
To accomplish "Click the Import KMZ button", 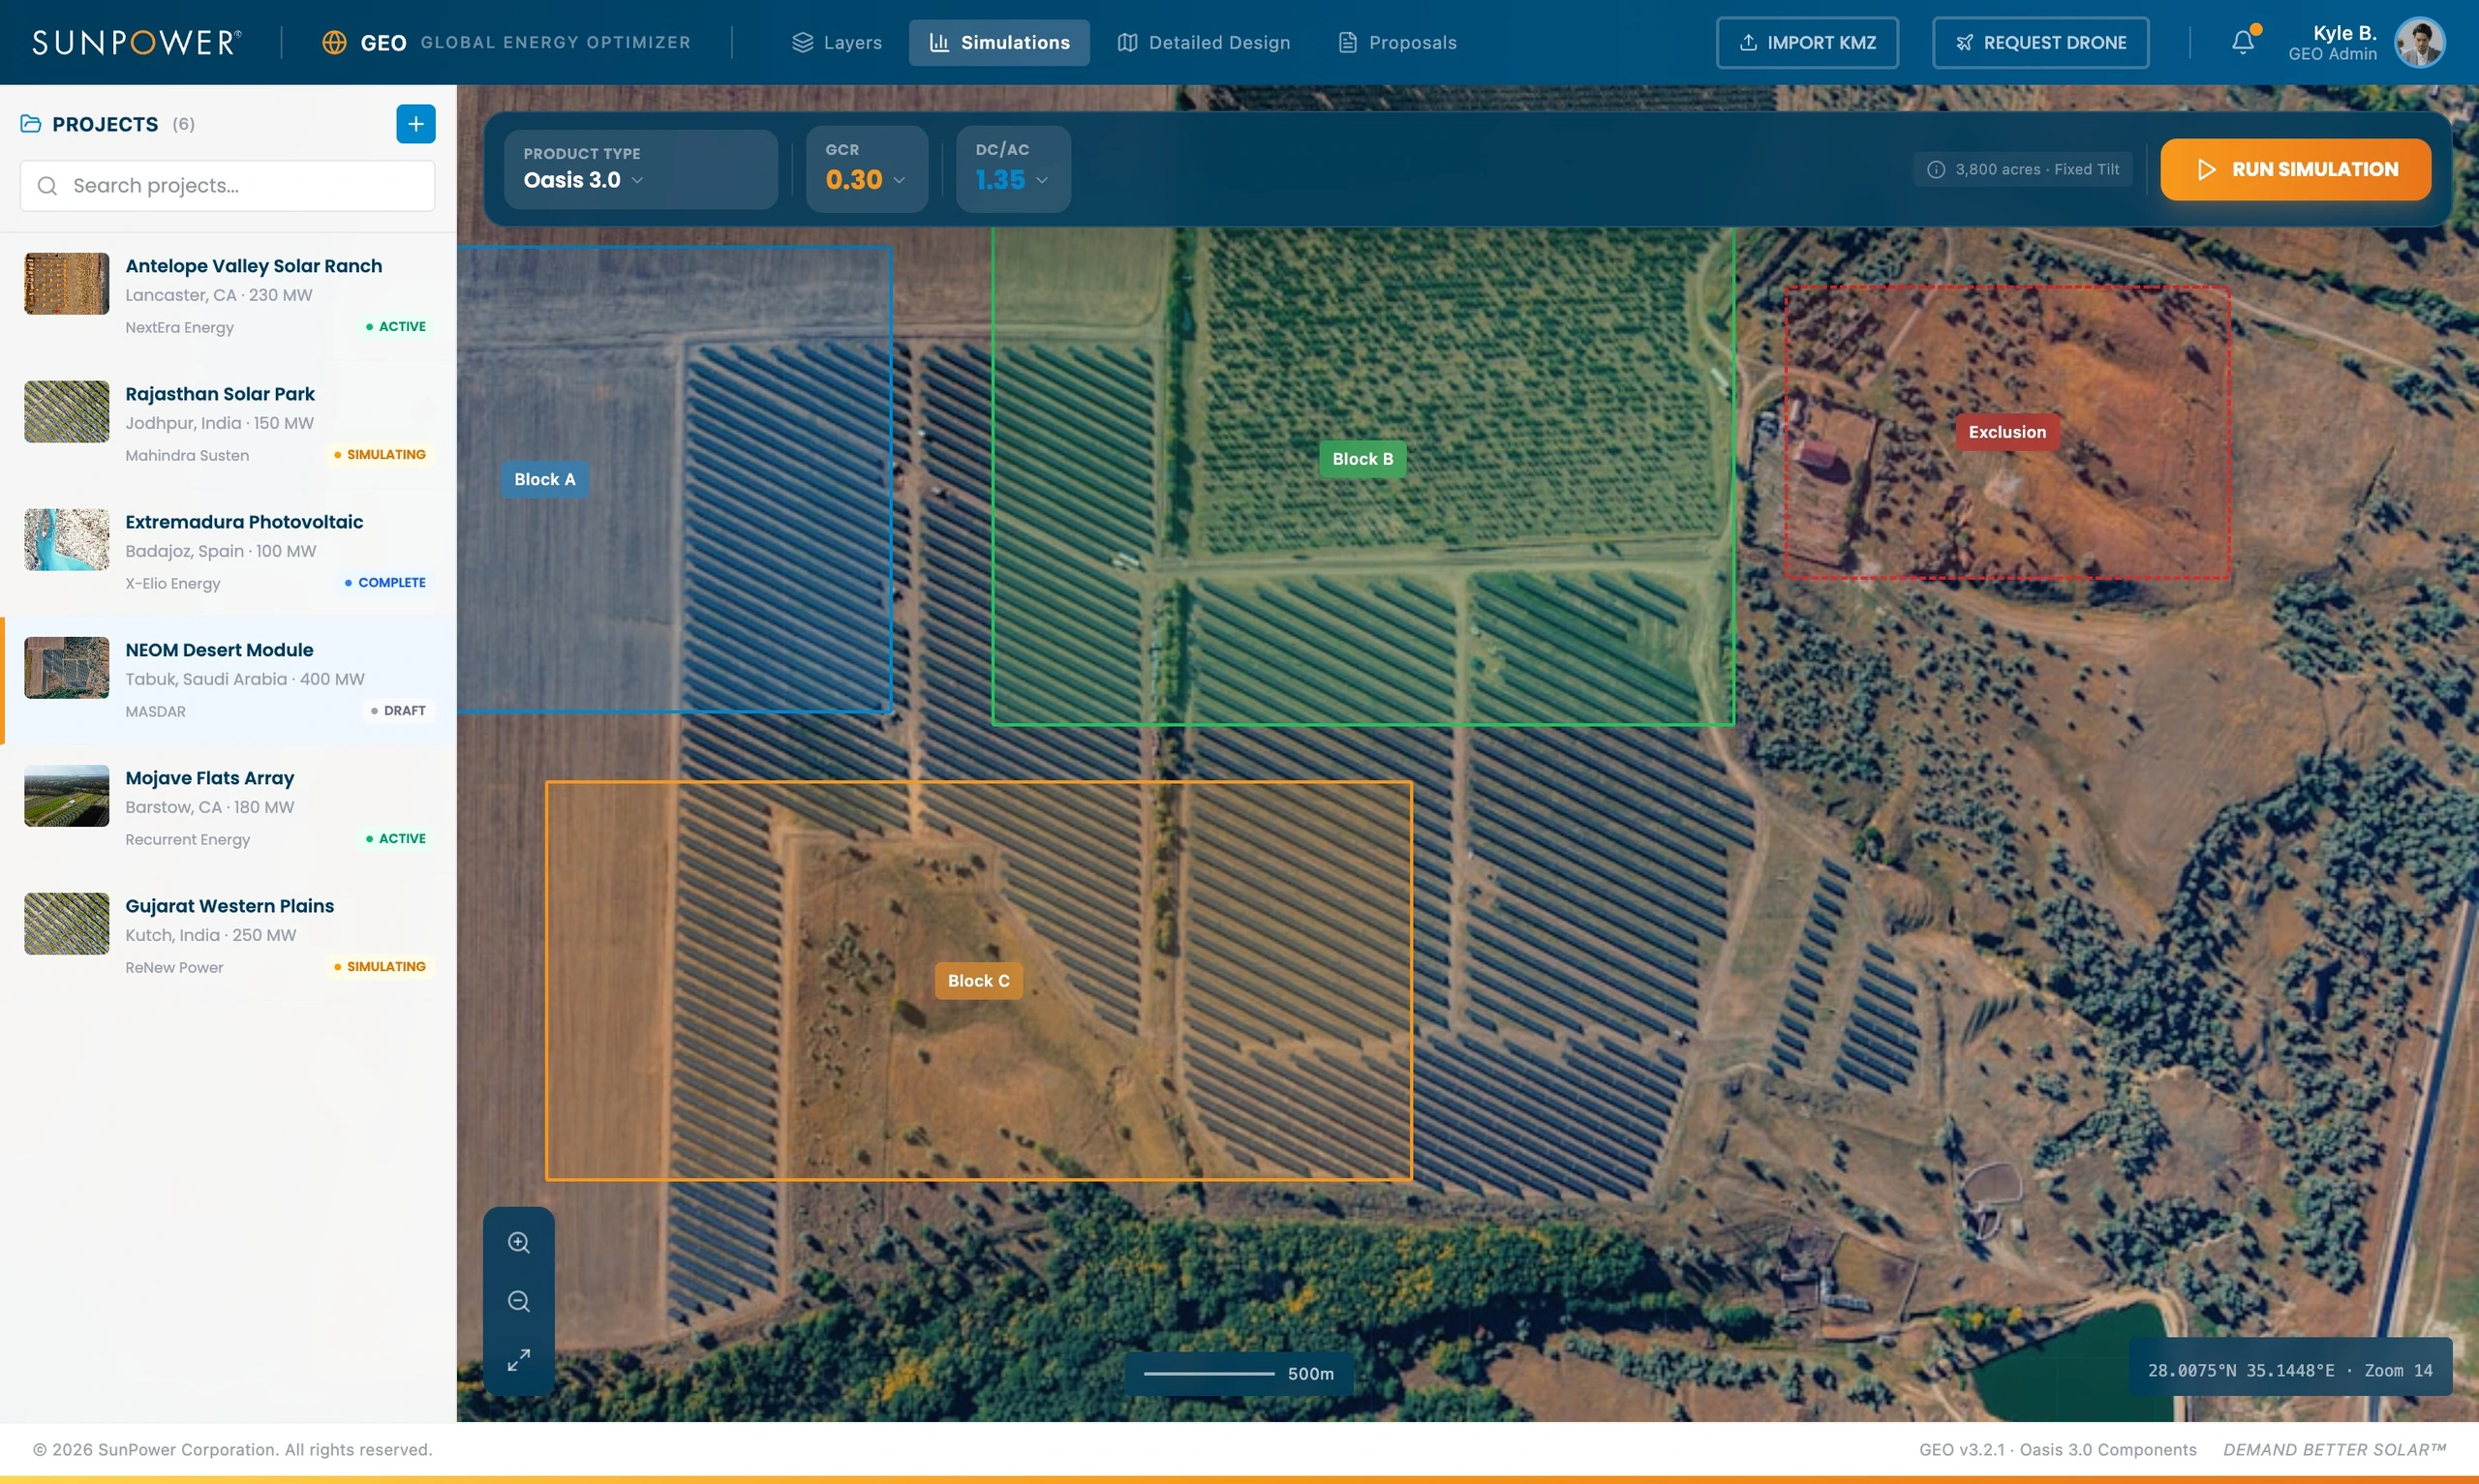I will (x=1807, y=42).
